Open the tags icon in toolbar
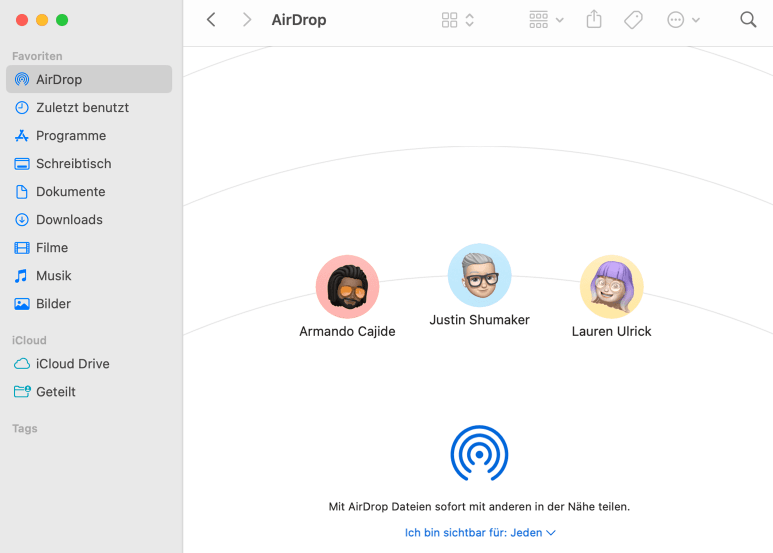This screenshot has height=553, width=773. (633, 20)
